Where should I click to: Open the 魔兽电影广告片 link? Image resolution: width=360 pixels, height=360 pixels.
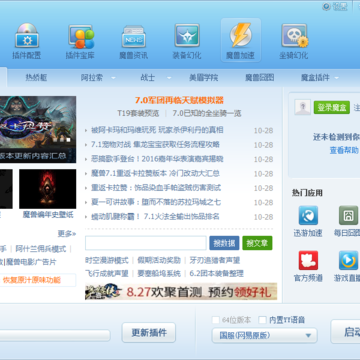pyautogui.click(x=32, y=262)
